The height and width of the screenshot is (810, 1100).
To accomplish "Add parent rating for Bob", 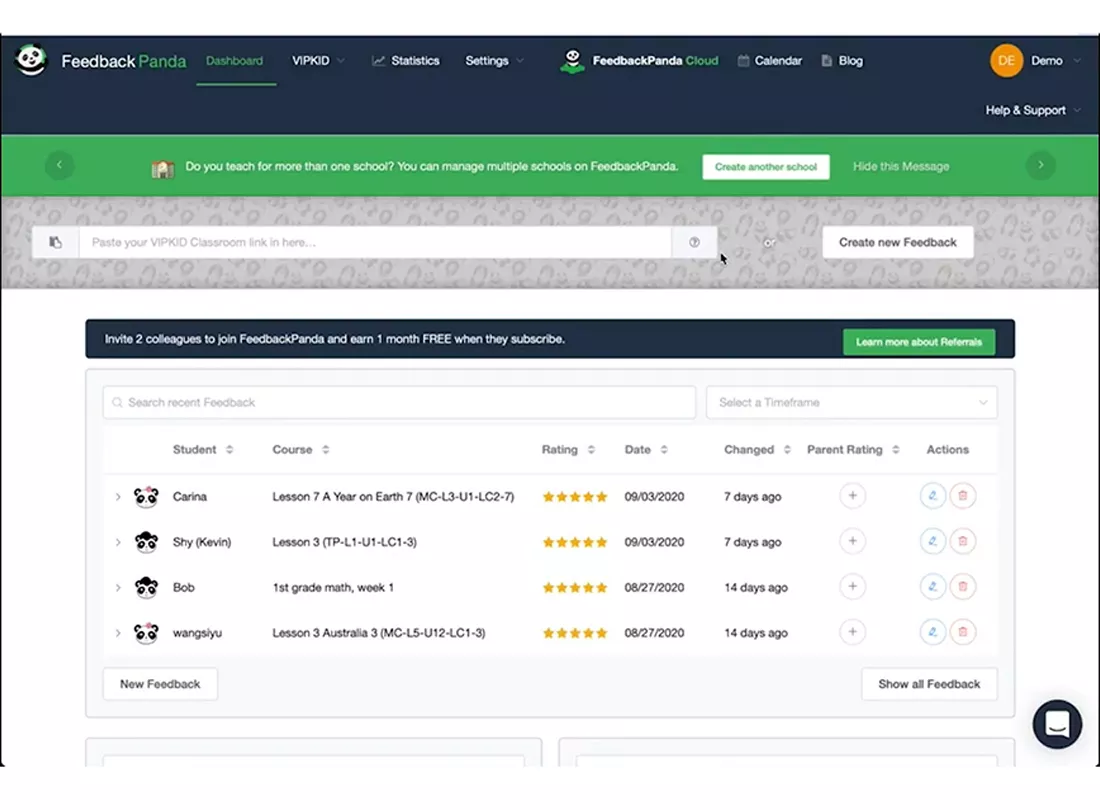I will point(852,587).
